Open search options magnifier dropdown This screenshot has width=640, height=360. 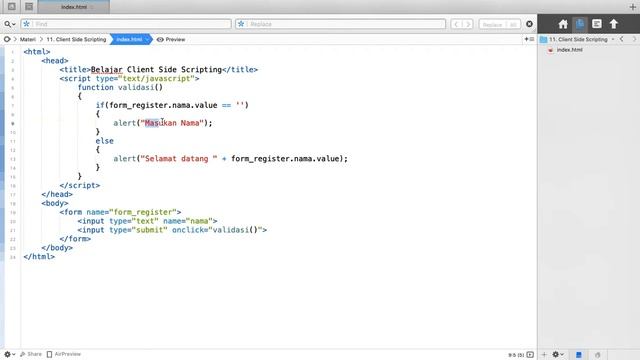click(x=9, y=24)
